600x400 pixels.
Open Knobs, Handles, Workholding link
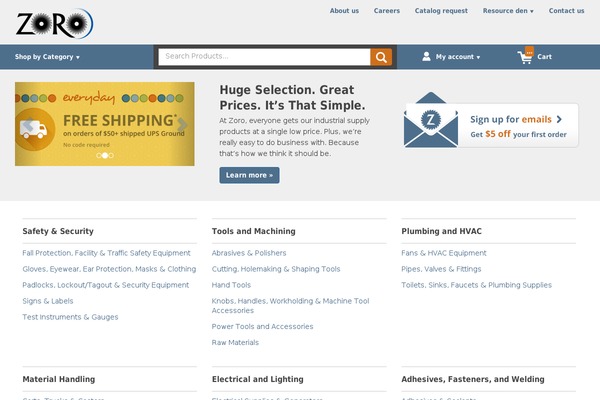click(290, 306)
